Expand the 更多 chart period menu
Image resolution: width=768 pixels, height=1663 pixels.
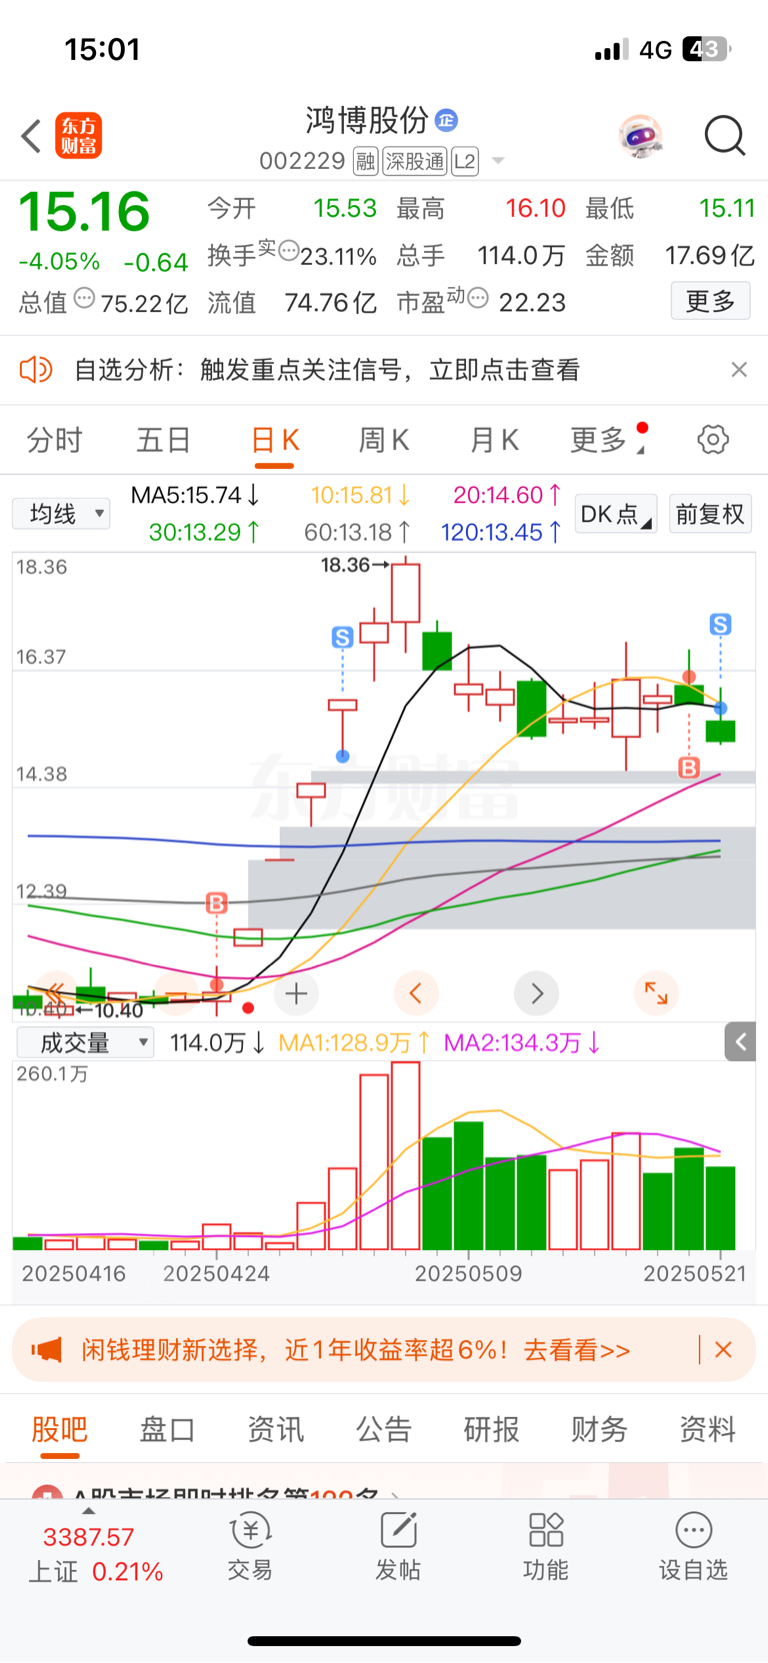[x=606, y=440]
